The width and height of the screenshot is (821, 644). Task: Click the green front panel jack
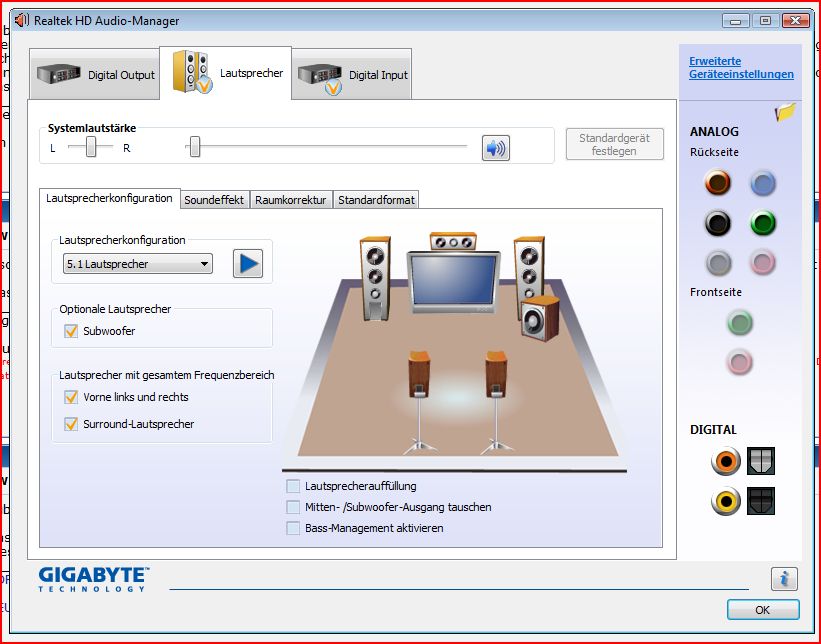point(740,323)
